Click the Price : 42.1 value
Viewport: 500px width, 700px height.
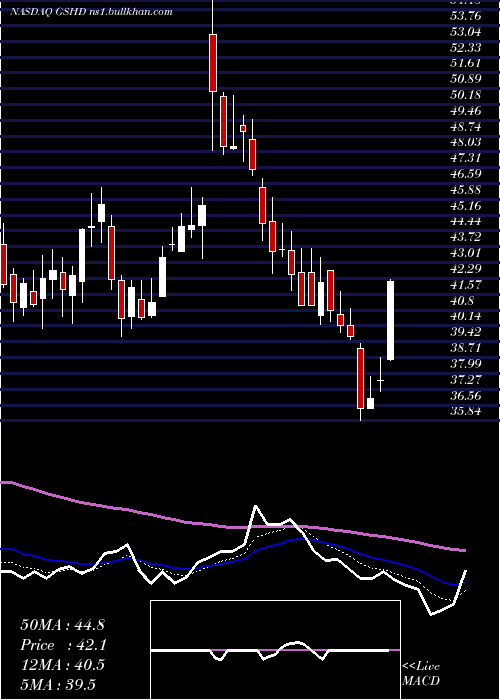pyautogui.click(x=62, y=645)
